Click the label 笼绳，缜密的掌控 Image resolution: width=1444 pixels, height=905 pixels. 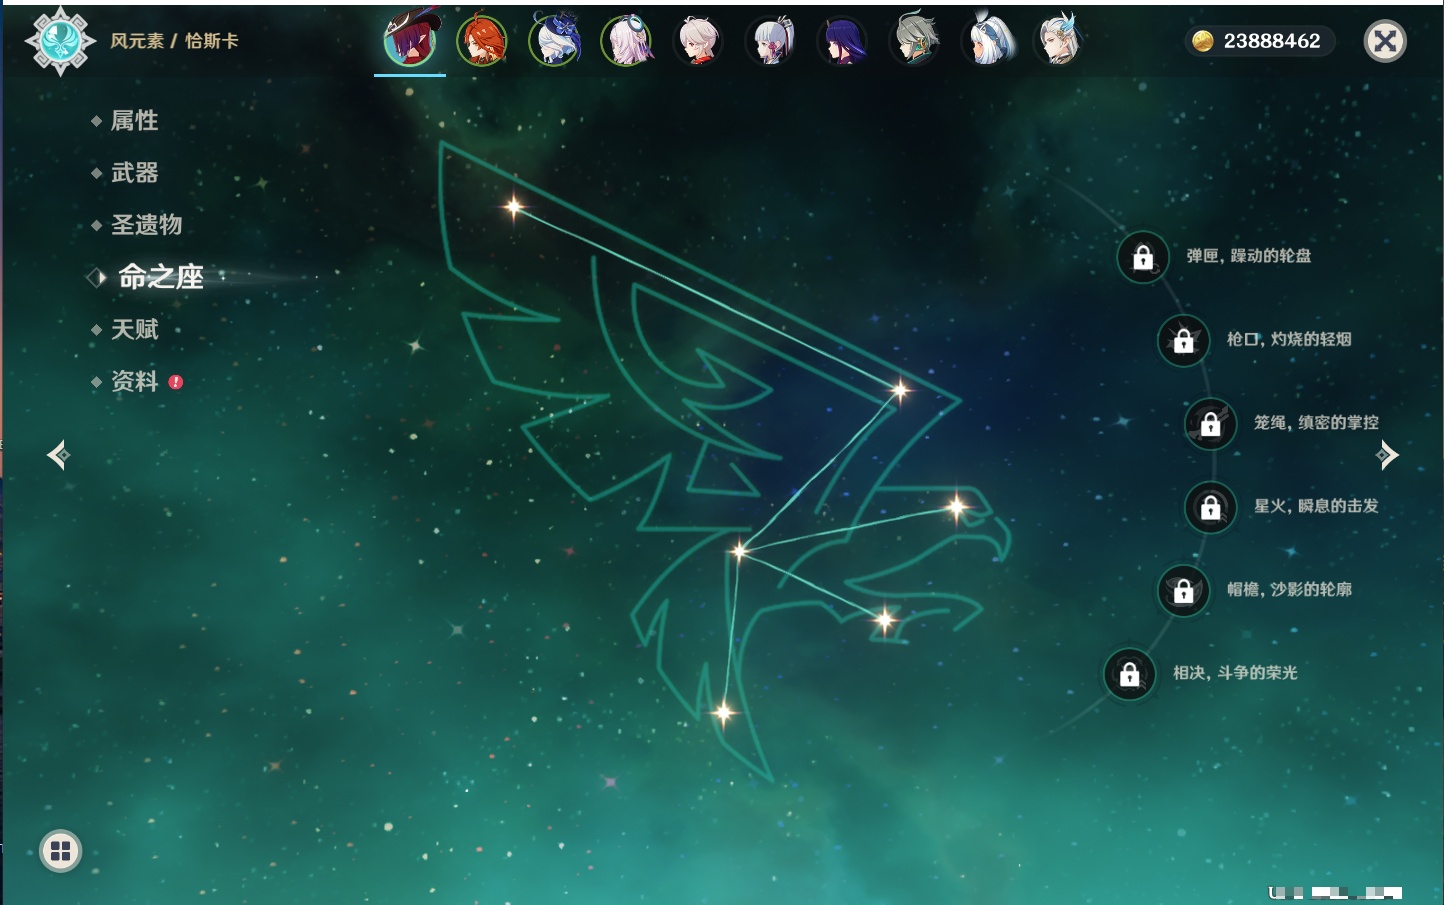pyautogui.click(x=1316, y=423)
